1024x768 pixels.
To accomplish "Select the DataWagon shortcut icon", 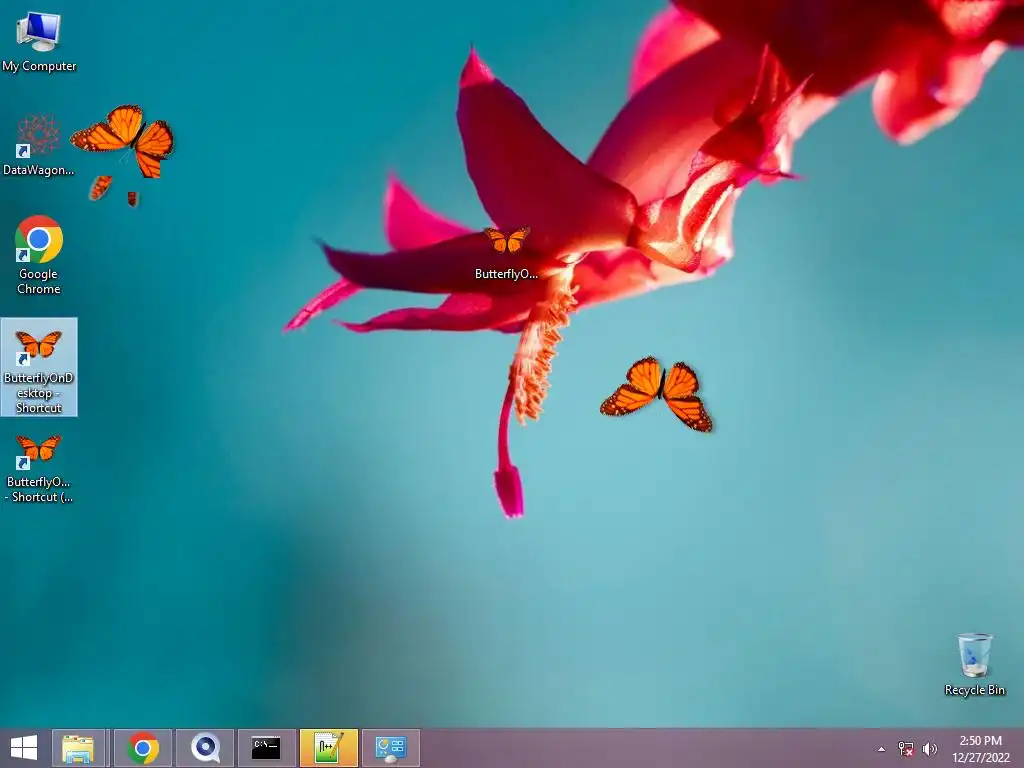I will [x=39, y=145].
